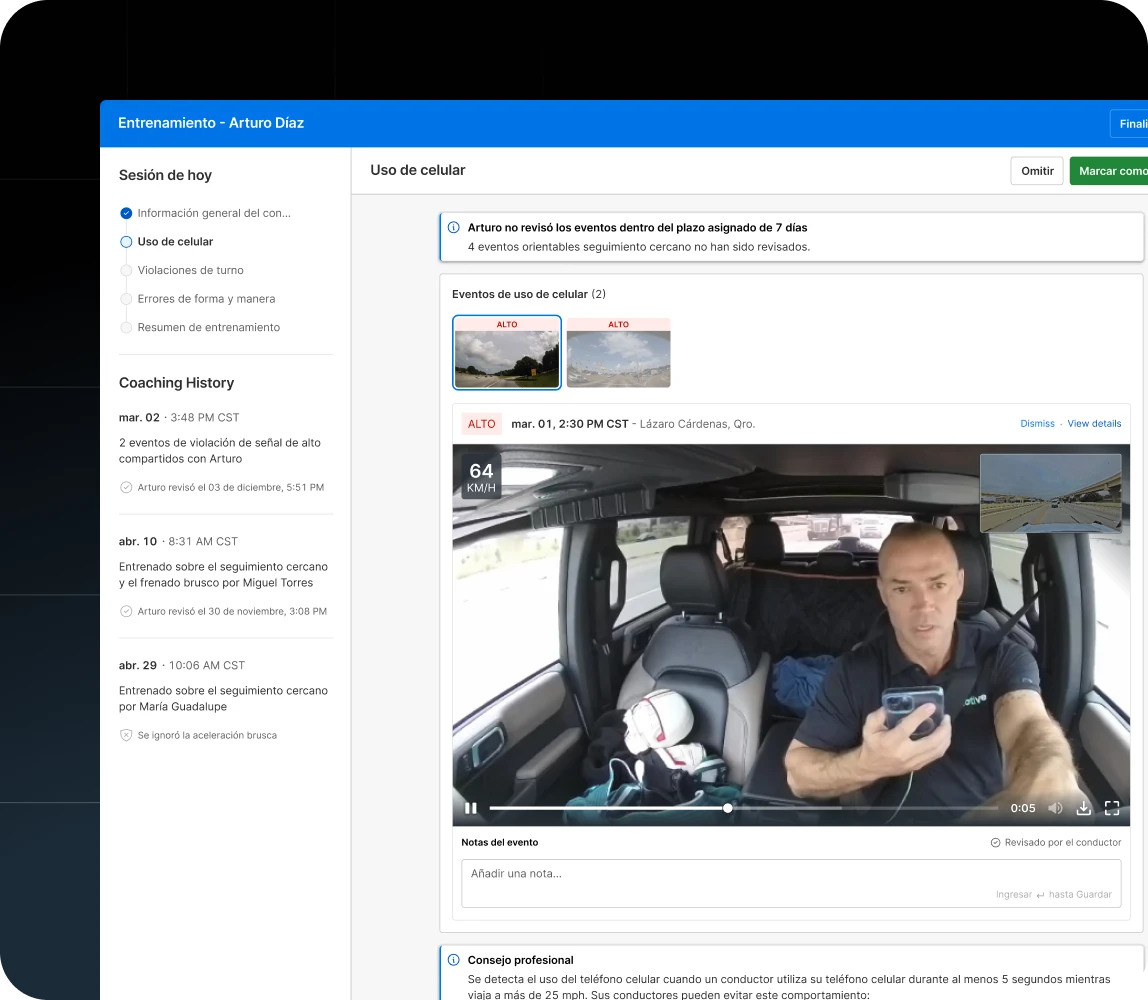Select the completed Información general step
The height and width of the screenshot is (1000, 1148).
[214, 213]
